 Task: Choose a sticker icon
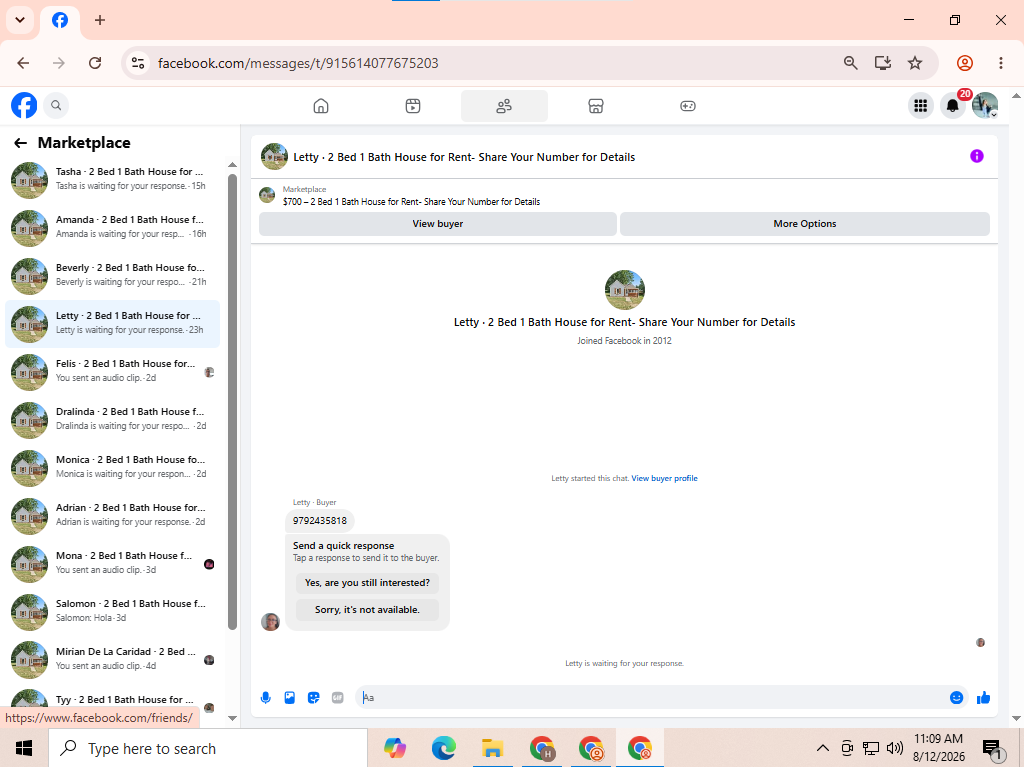click(x=313, y=698)
